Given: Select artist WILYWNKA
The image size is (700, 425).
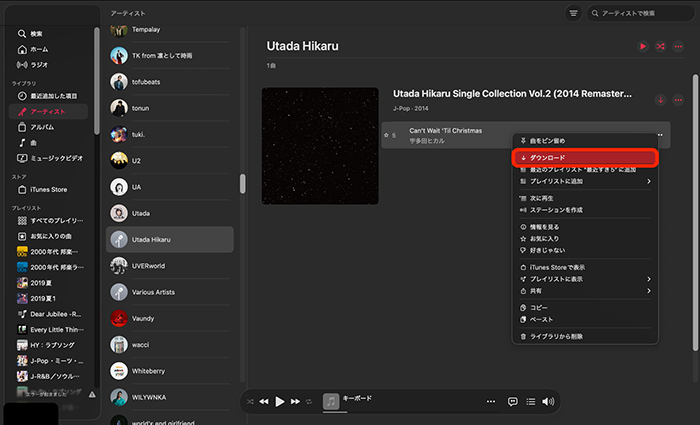Looking at the screenshot, I should 170,397.
